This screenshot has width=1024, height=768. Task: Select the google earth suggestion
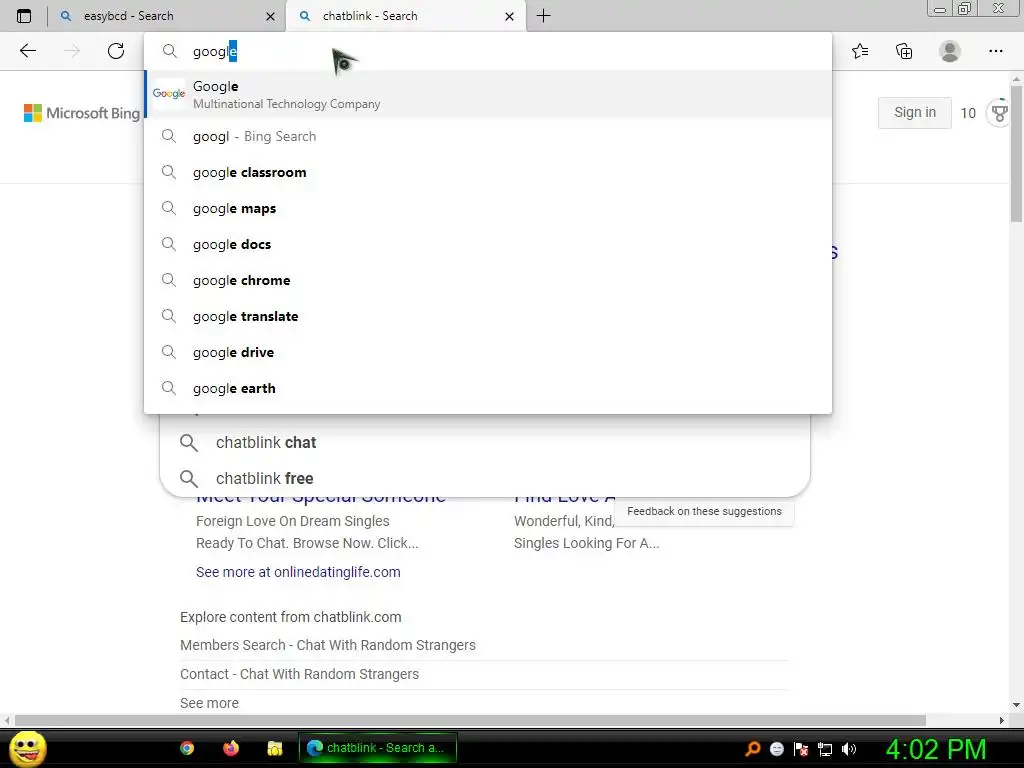point(488,388)
